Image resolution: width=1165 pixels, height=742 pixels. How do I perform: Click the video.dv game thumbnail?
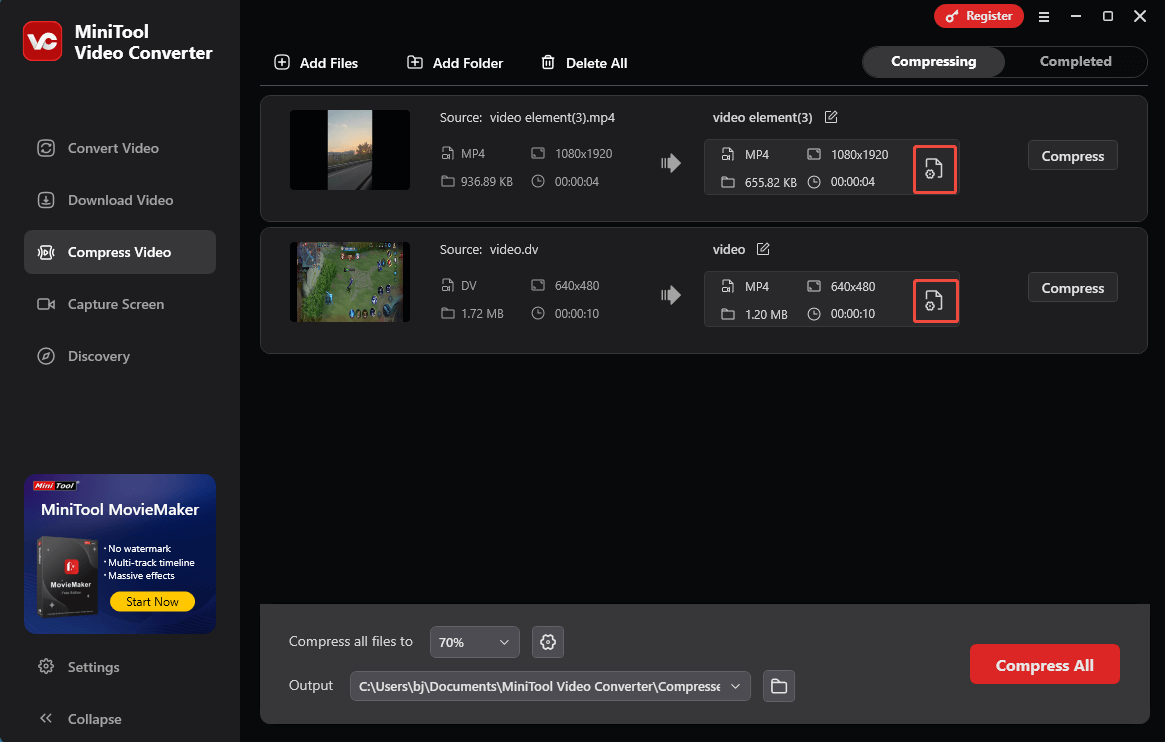pyautogui.click(x=350, y=282)
